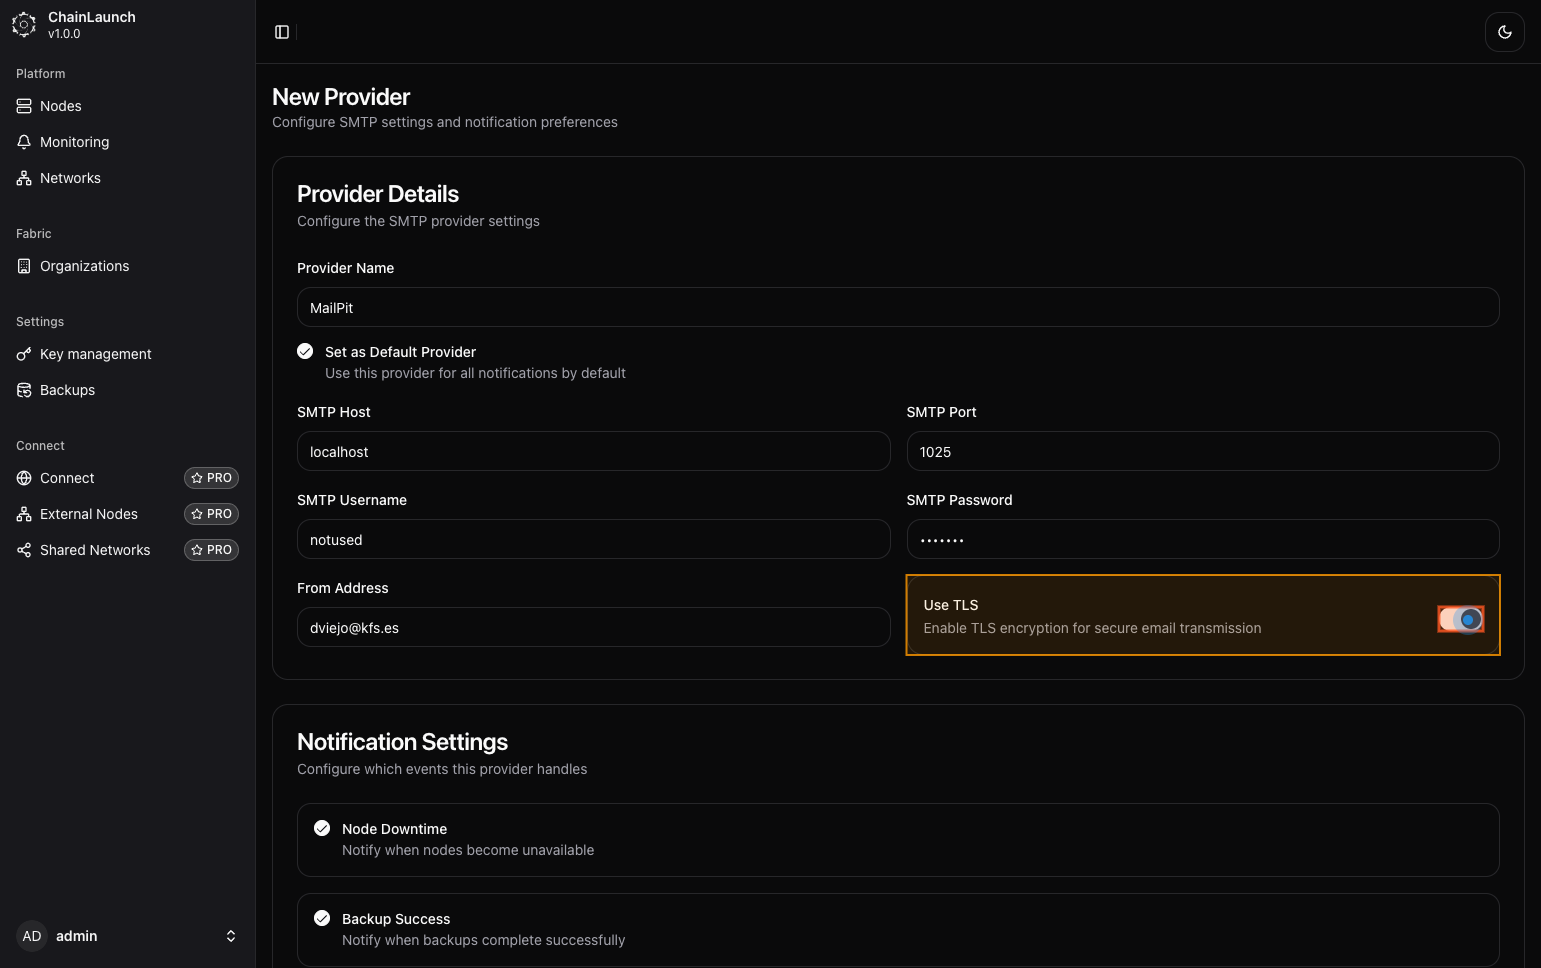Click the Backups database icon
The image size is (1541, 968).
point(24,390)
